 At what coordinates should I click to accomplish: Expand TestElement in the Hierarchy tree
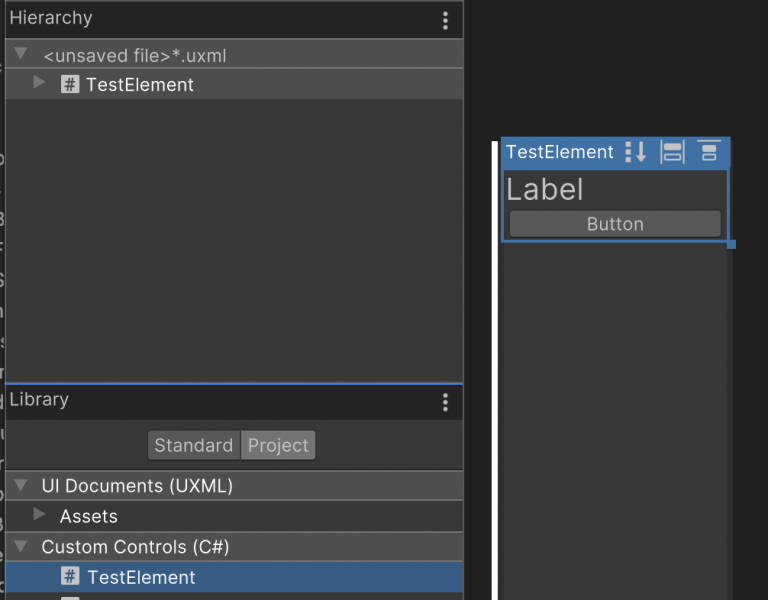tap(40, 84)
